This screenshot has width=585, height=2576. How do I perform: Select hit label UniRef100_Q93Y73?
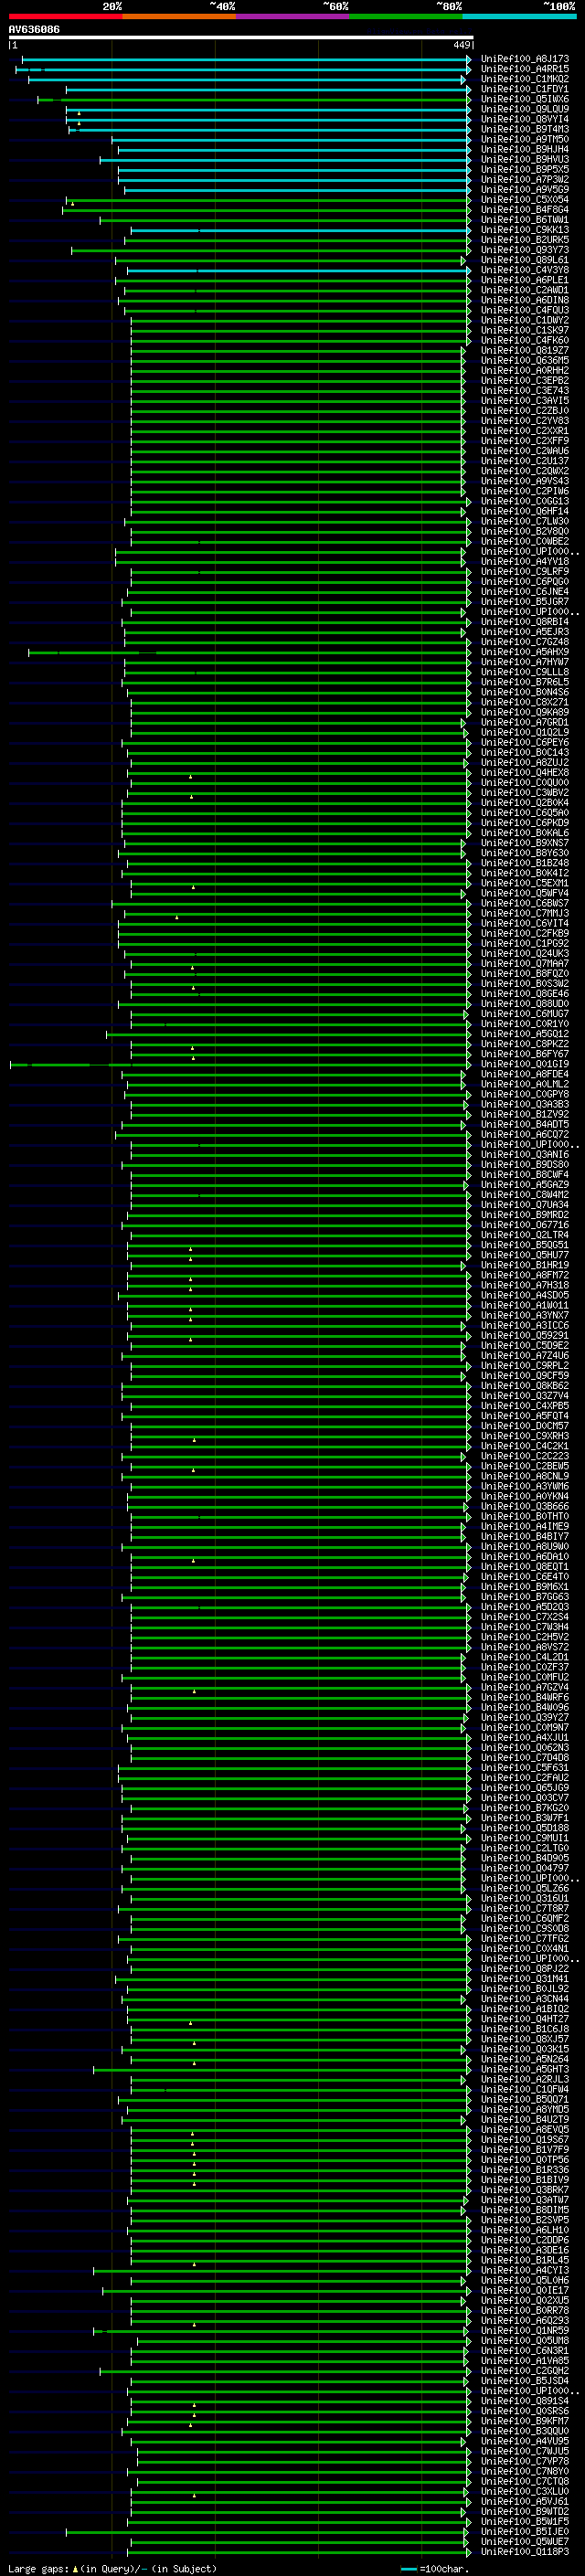click(x=524, y=250)
